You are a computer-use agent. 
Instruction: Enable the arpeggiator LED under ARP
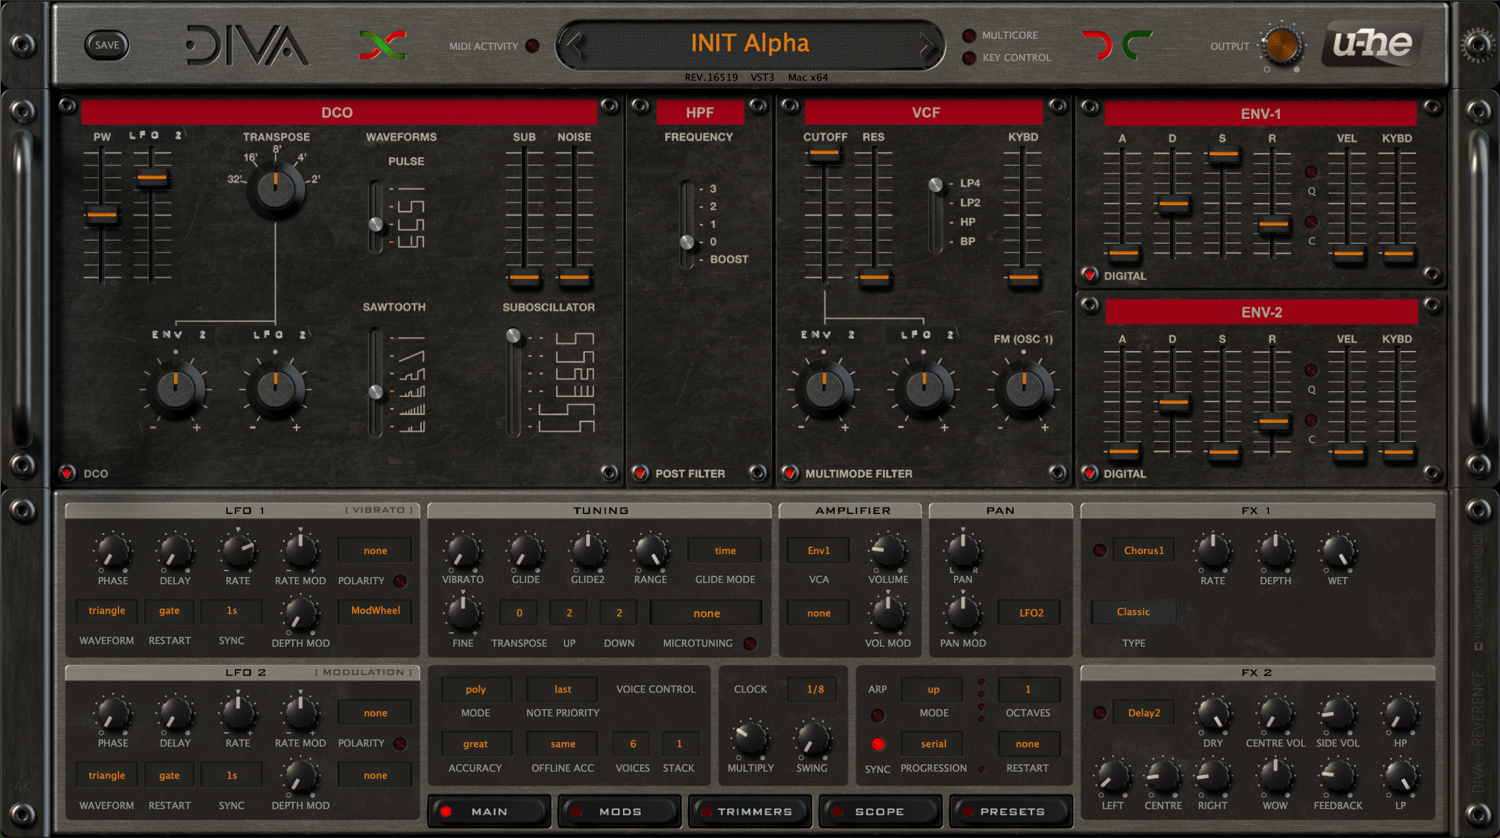tap(877, 715)
